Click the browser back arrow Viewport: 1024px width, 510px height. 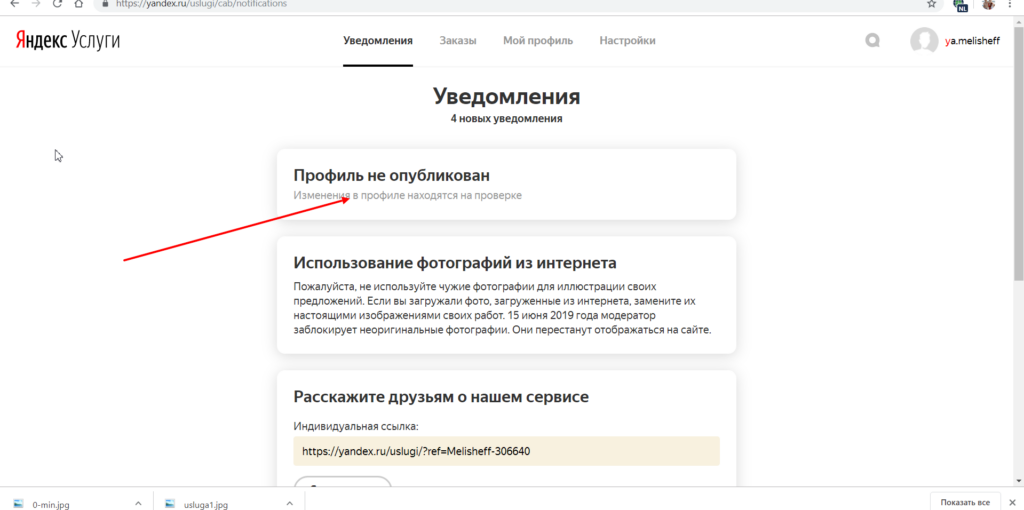pyautogui.click(x=14, y=3)
